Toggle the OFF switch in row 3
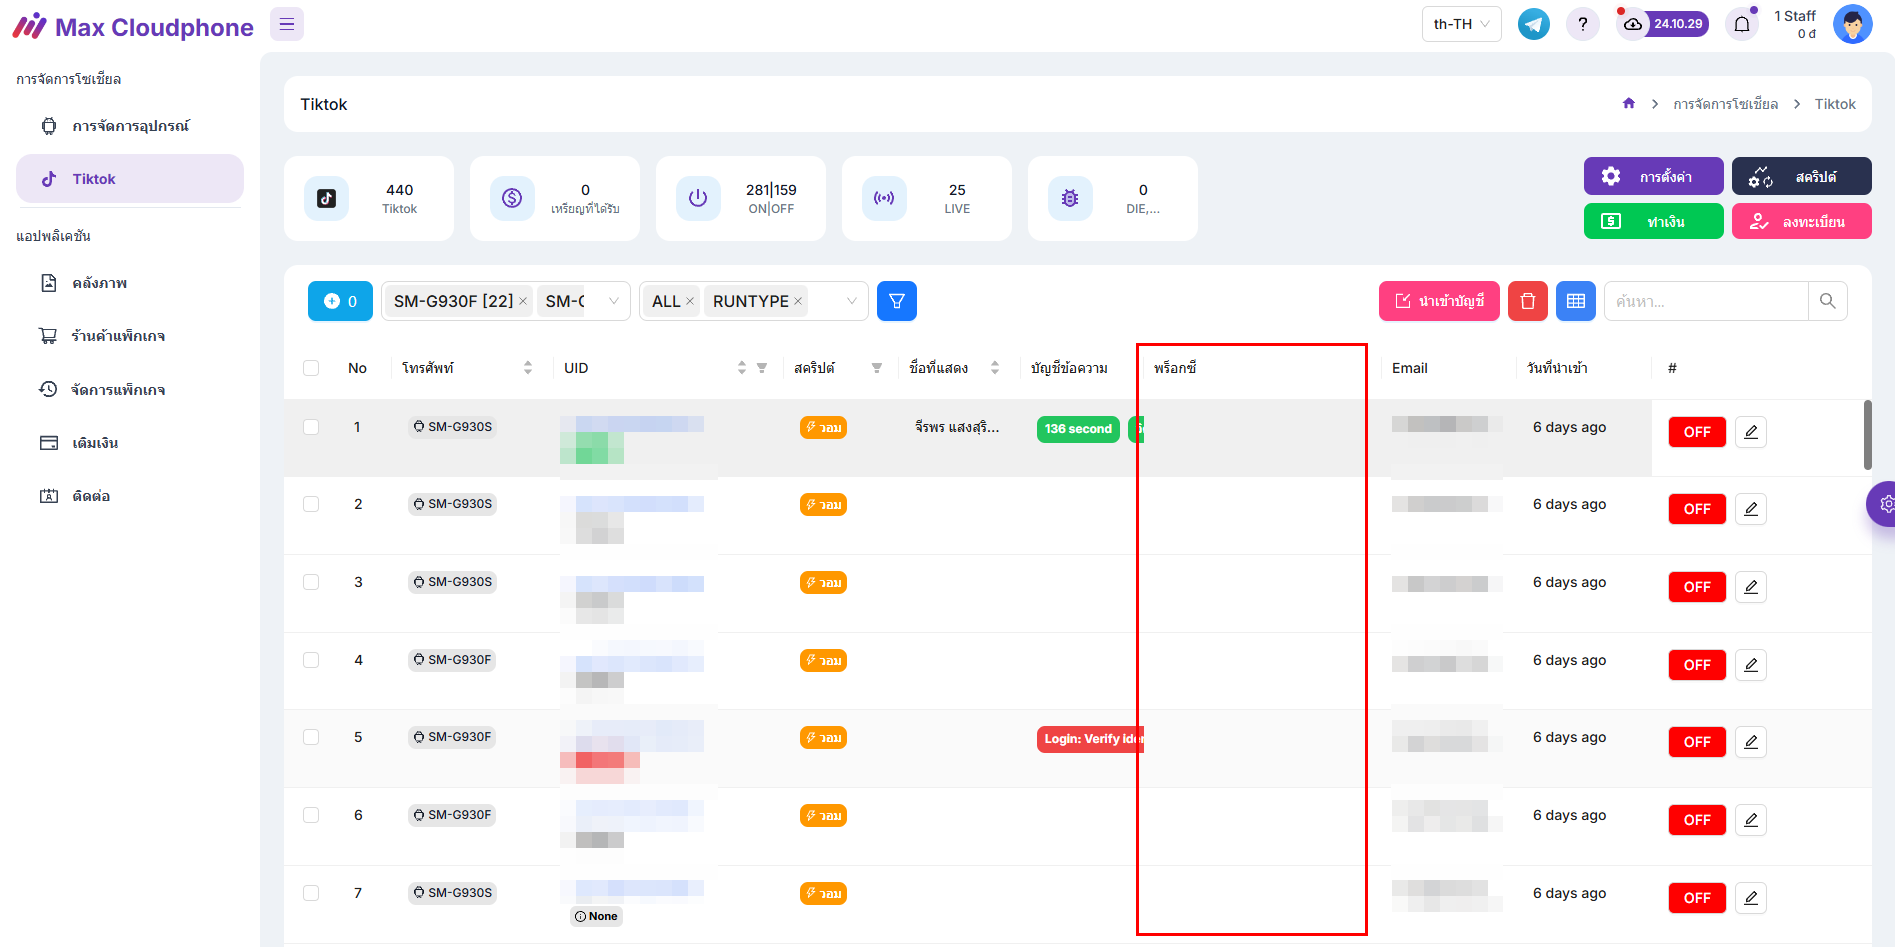 coord(1697,587)
